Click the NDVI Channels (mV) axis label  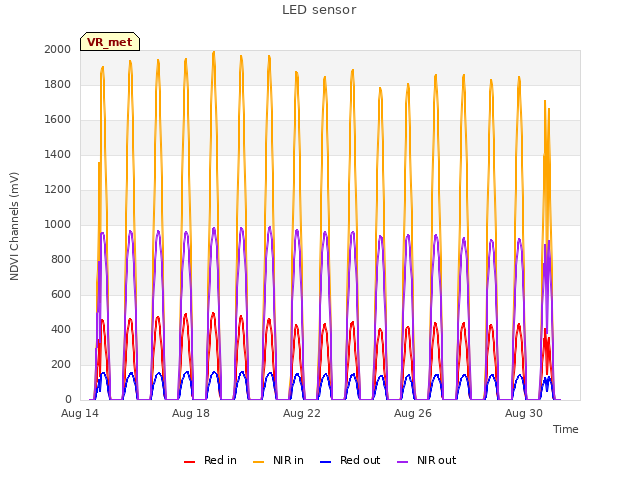point(14,226)
